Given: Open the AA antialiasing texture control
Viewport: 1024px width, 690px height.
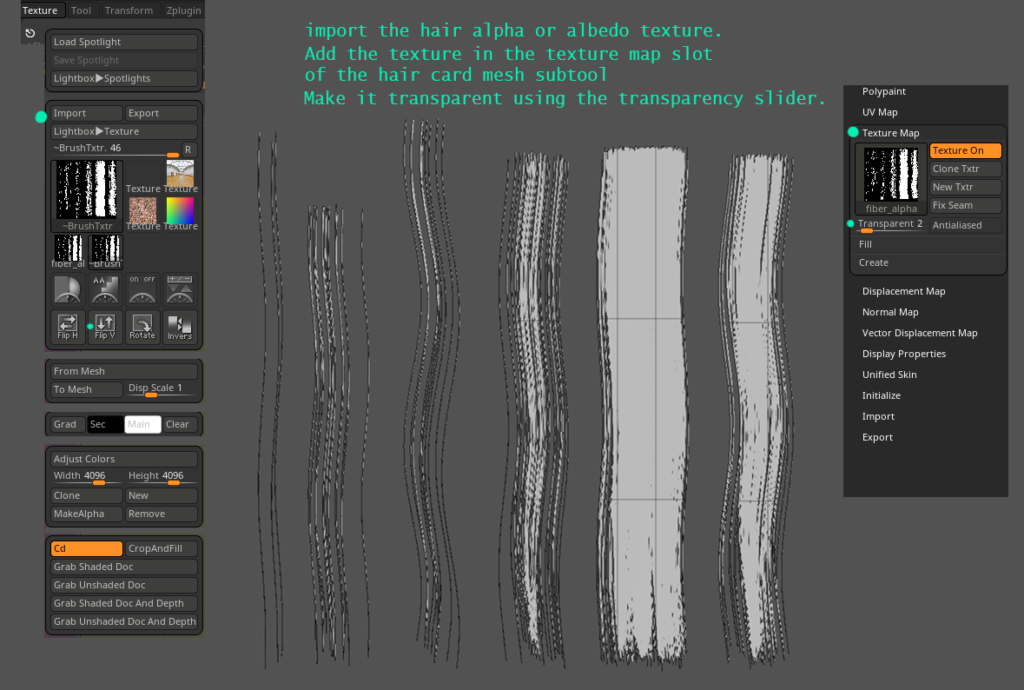Looking at the screenshot, I should (105, 289).
